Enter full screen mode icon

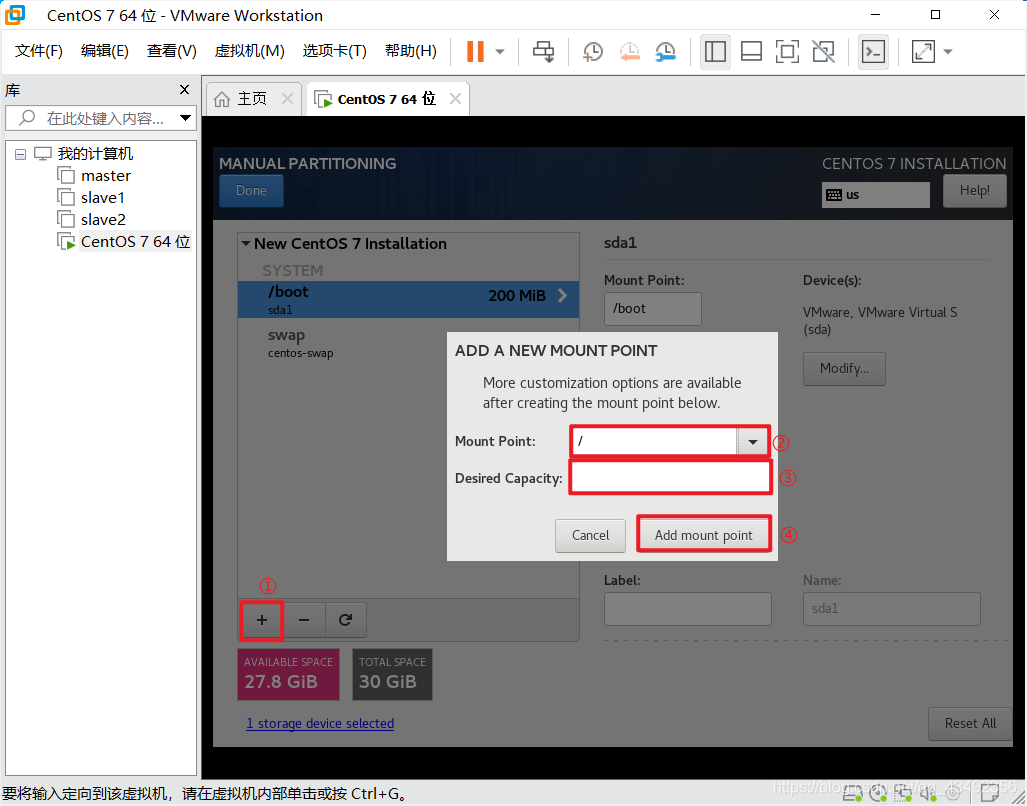tap(787, 51)
